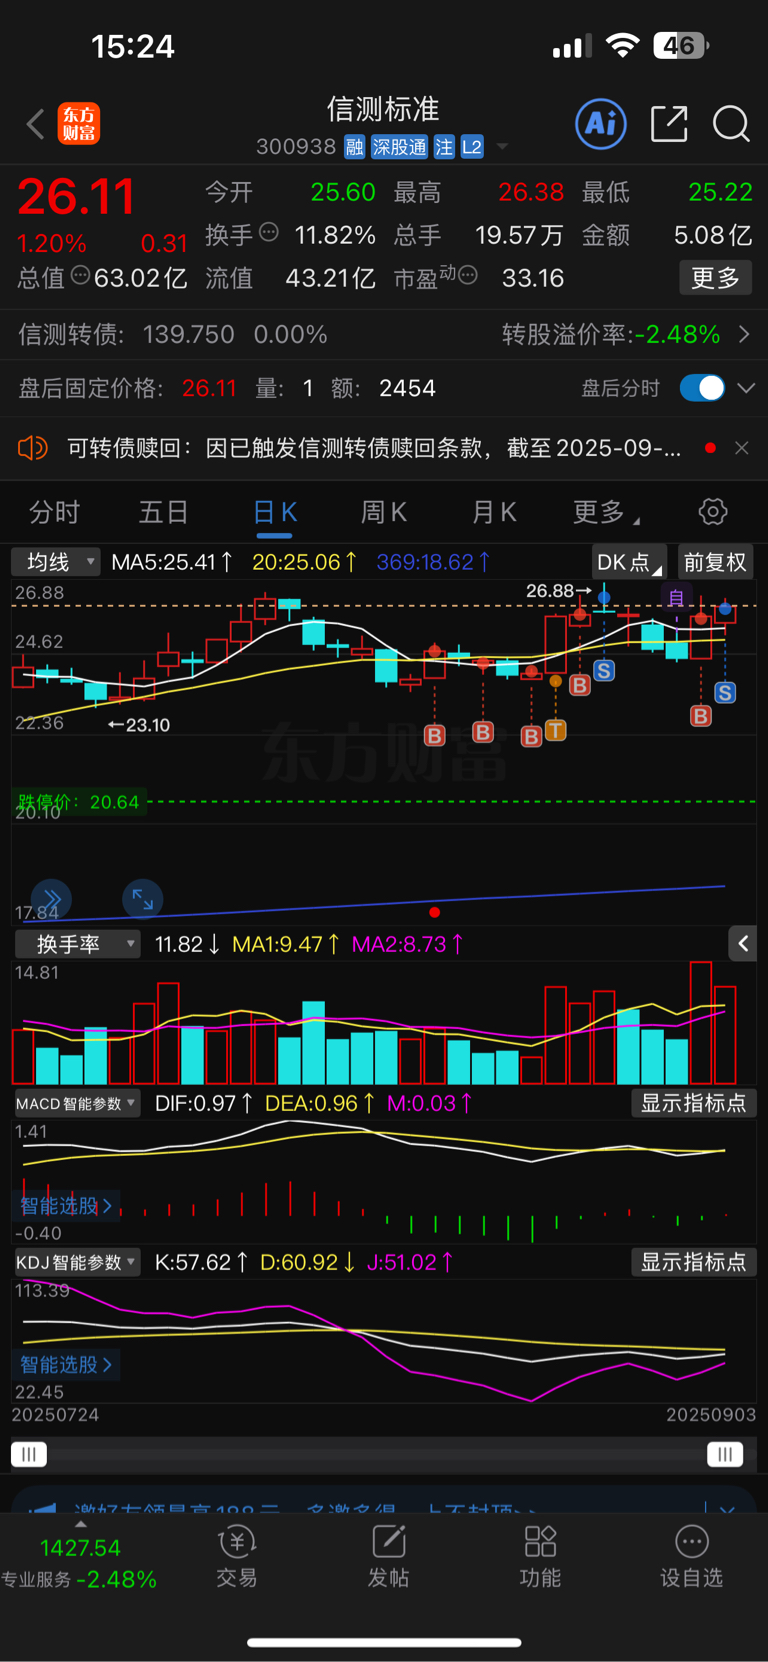Image resolution: width=768 pixels, height=1662 pixels.
Task: Tap the 深股通 badge
Action: (399, 148)
